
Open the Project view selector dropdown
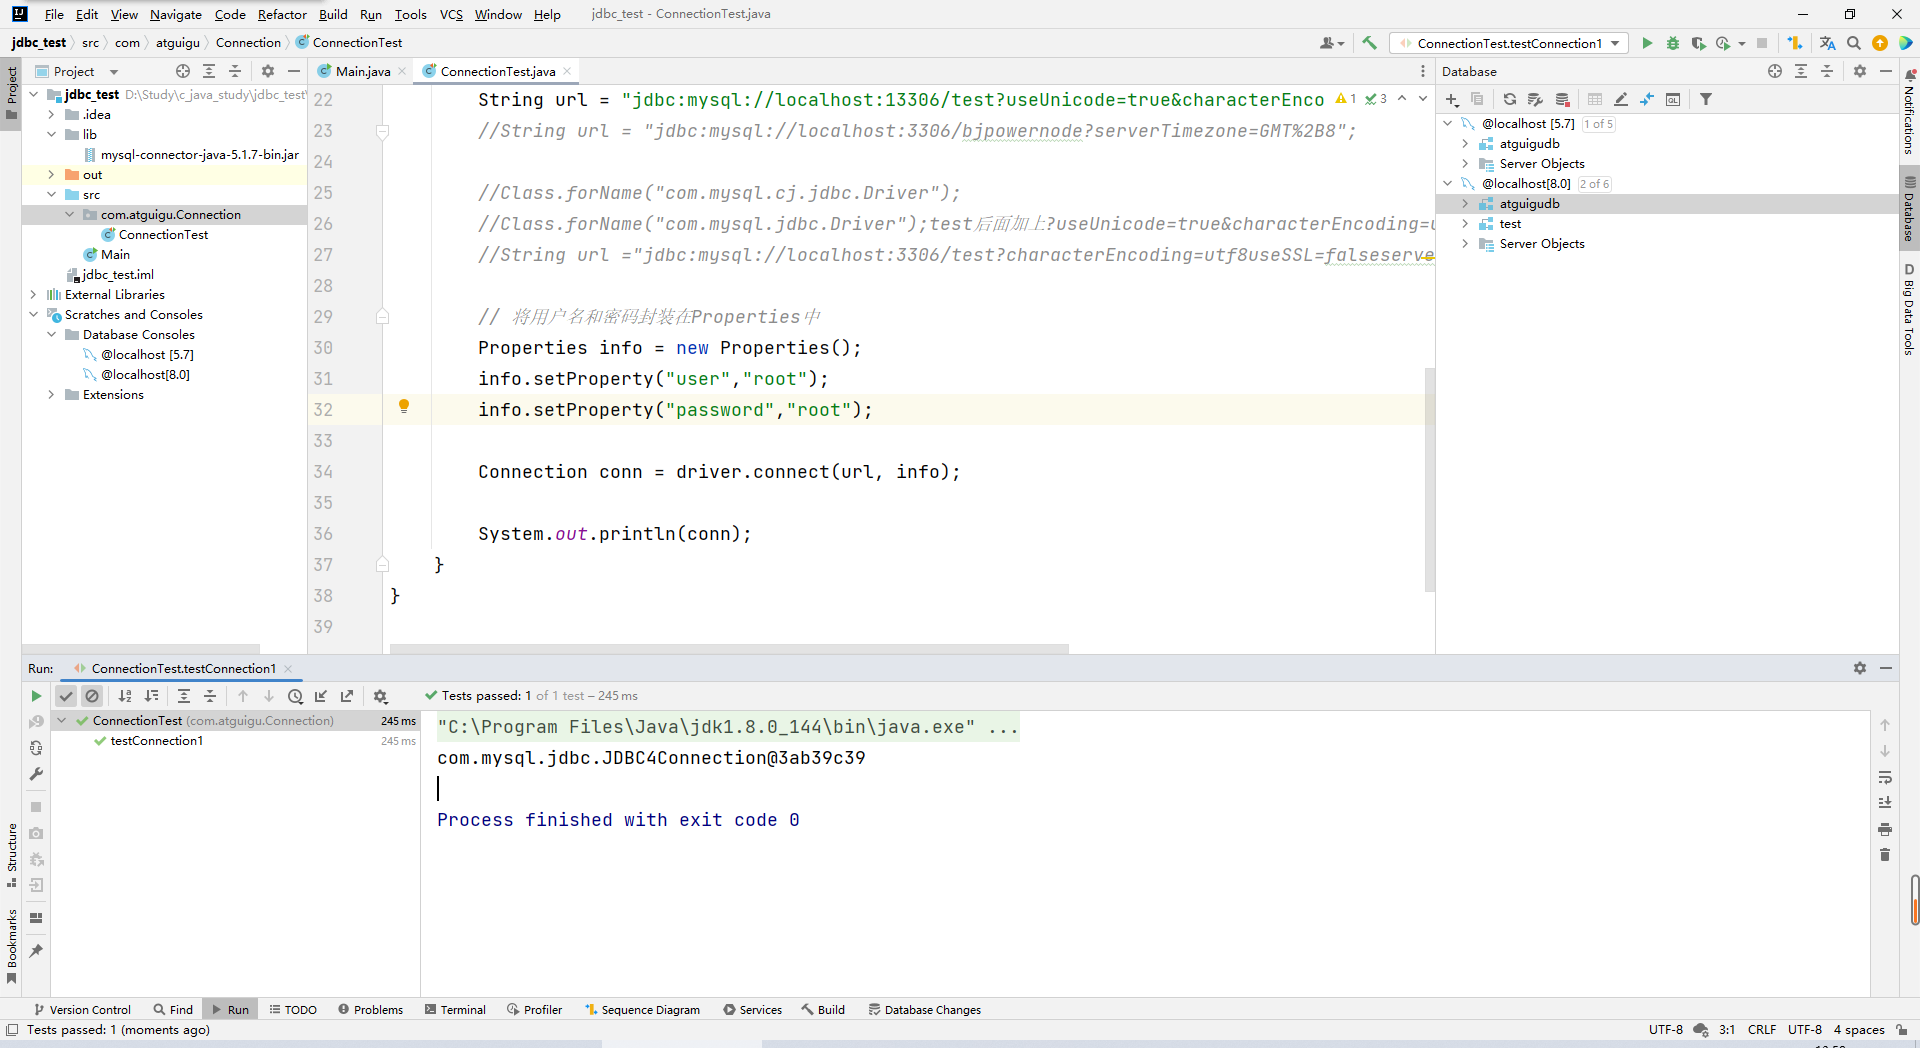point(113,72)
